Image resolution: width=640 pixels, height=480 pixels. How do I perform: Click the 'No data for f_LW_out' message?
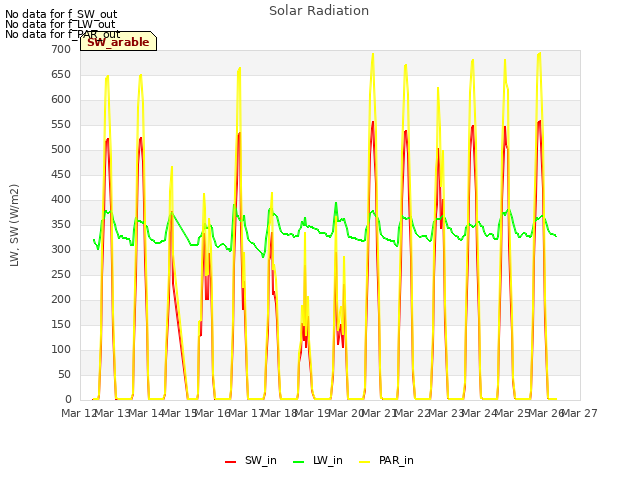tap(60, 24)
